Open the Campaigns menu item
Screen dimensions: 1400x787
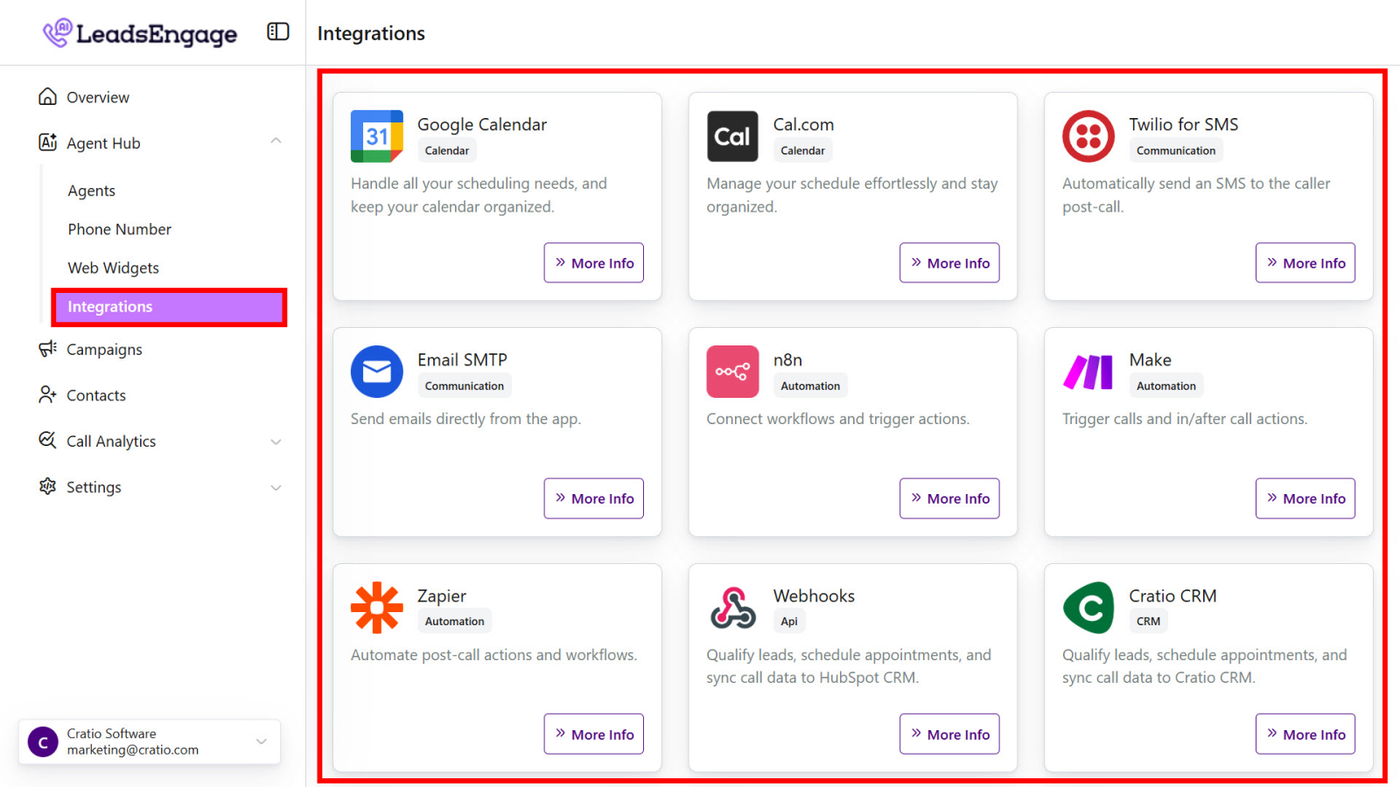tap(104, 350)
